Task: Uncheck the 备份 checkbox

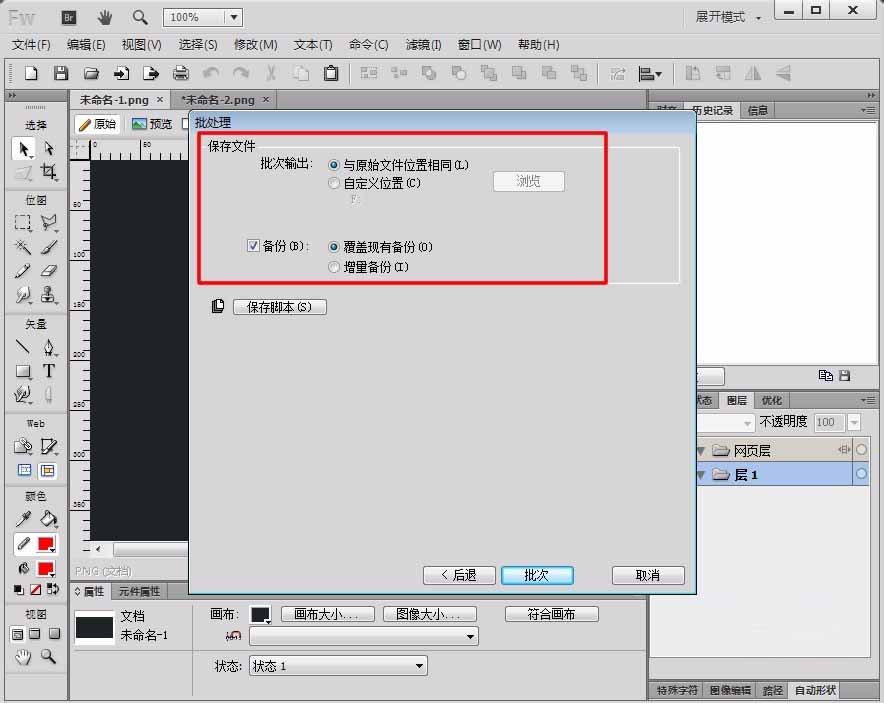Action: tap(253, 246)
